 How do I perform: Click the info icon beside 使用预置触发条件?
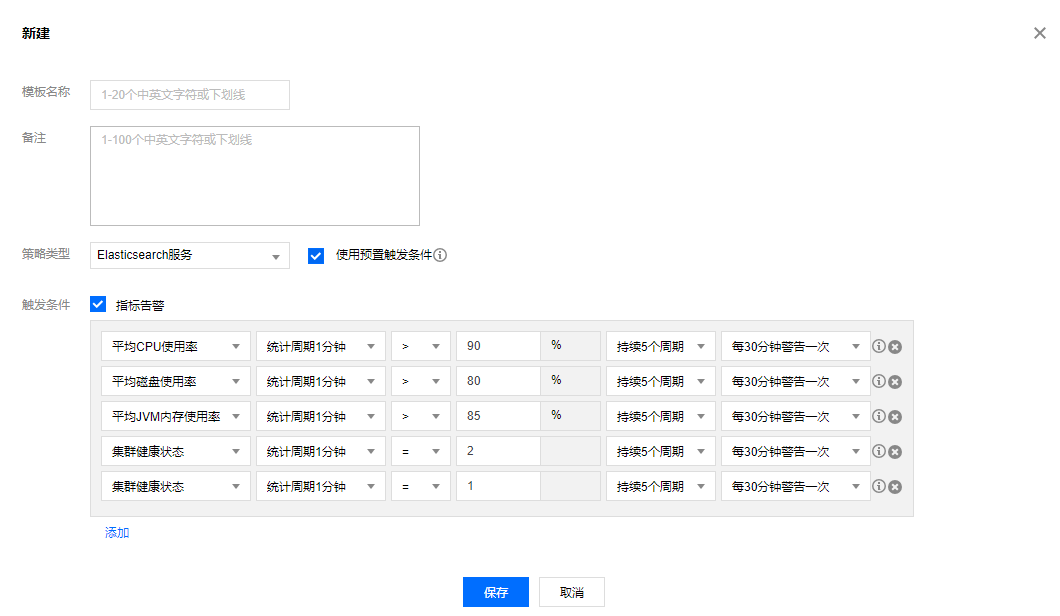point(440,255)
